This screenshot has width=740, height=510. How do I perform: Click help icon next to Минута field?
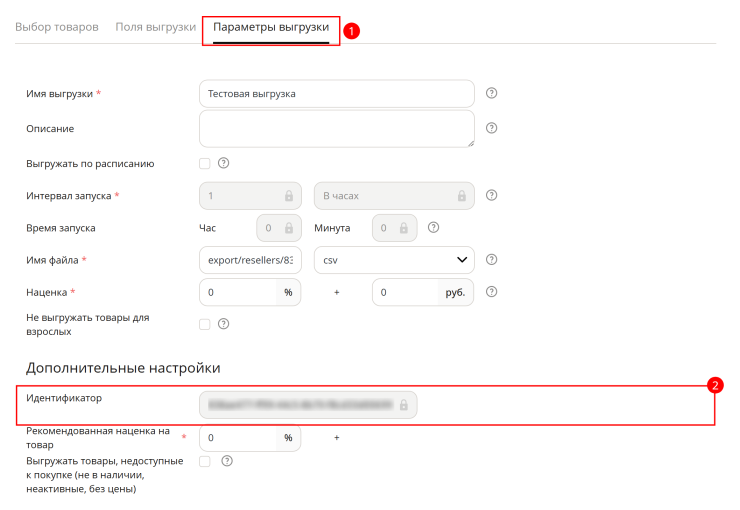433,227
